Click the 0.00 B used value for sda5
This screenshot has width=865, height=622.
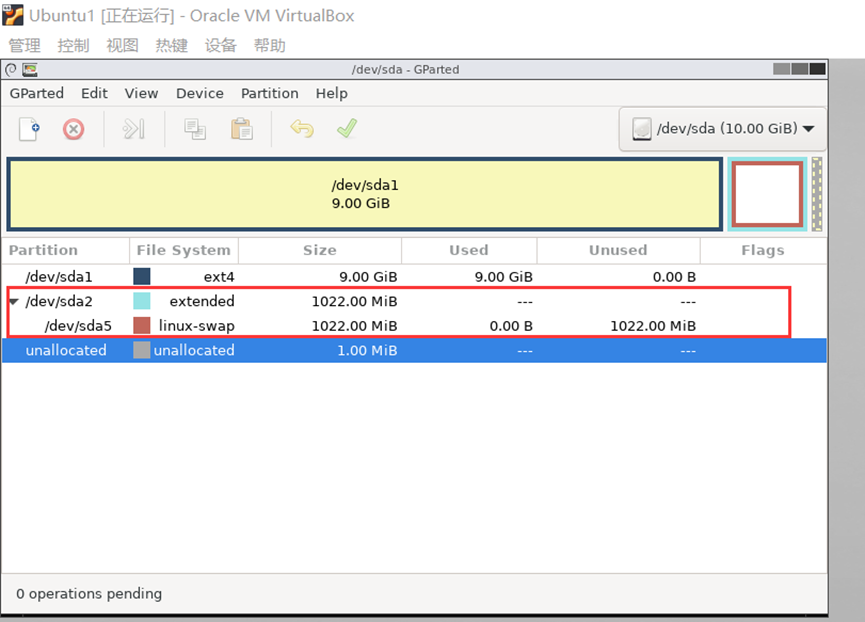click(x=511, y=326)
